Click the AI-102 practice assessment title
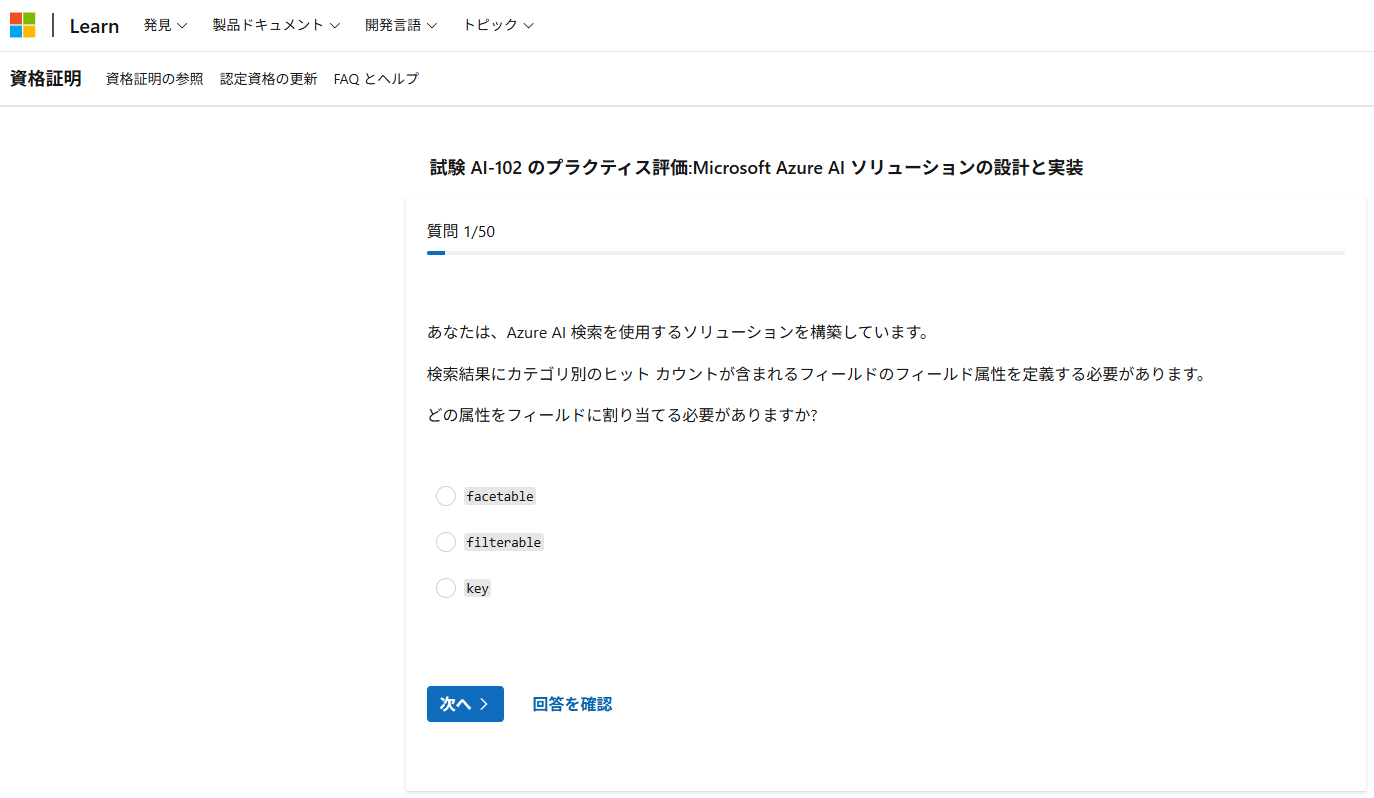 point(757,168)
